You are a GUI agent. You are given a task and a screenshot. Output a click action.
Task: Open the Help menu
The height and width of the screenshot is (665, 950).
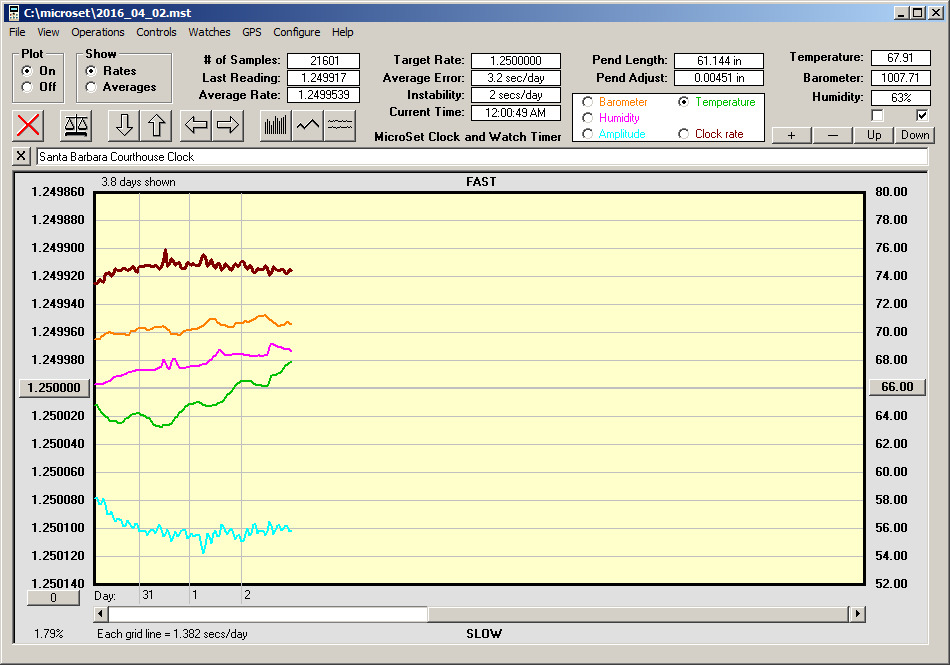(342, 32)
